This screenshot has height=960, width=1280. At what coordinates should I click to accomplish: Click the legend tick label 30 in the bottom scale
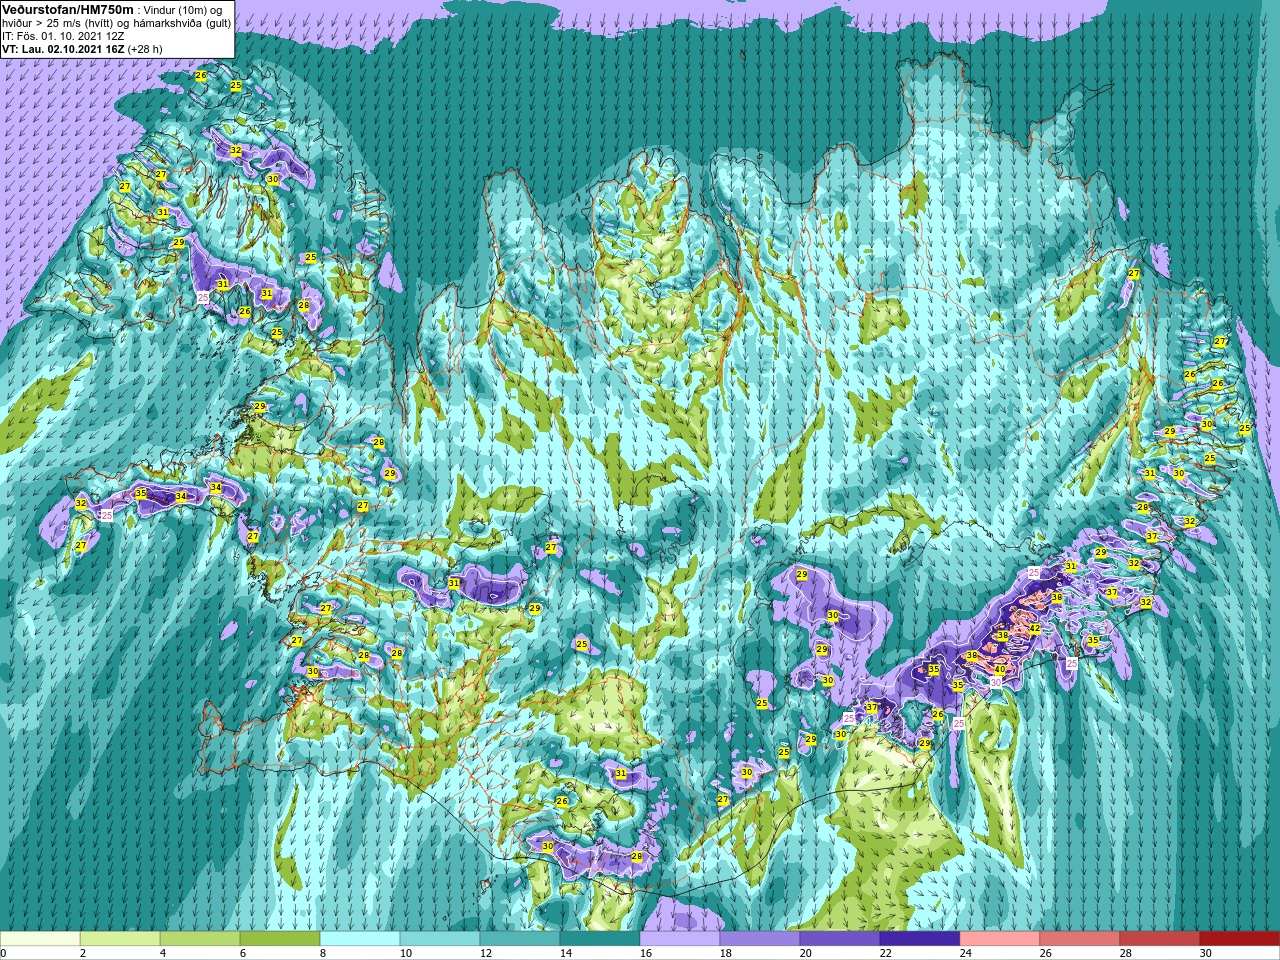1205,953
